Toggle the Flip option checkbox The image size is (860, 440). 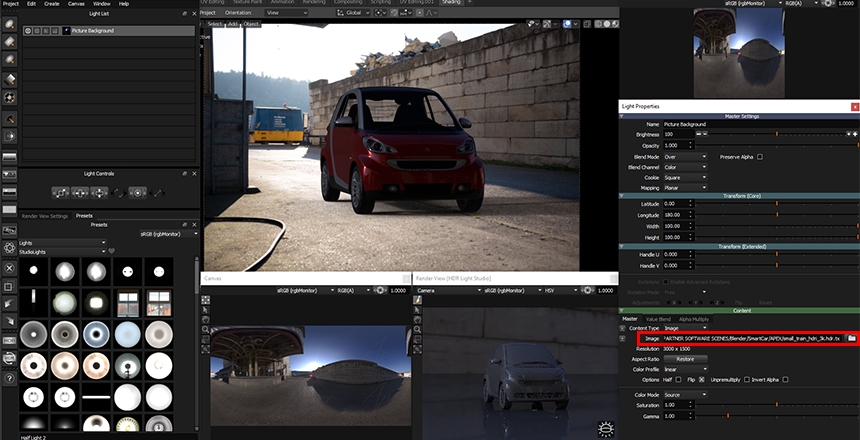coord(701,380)
